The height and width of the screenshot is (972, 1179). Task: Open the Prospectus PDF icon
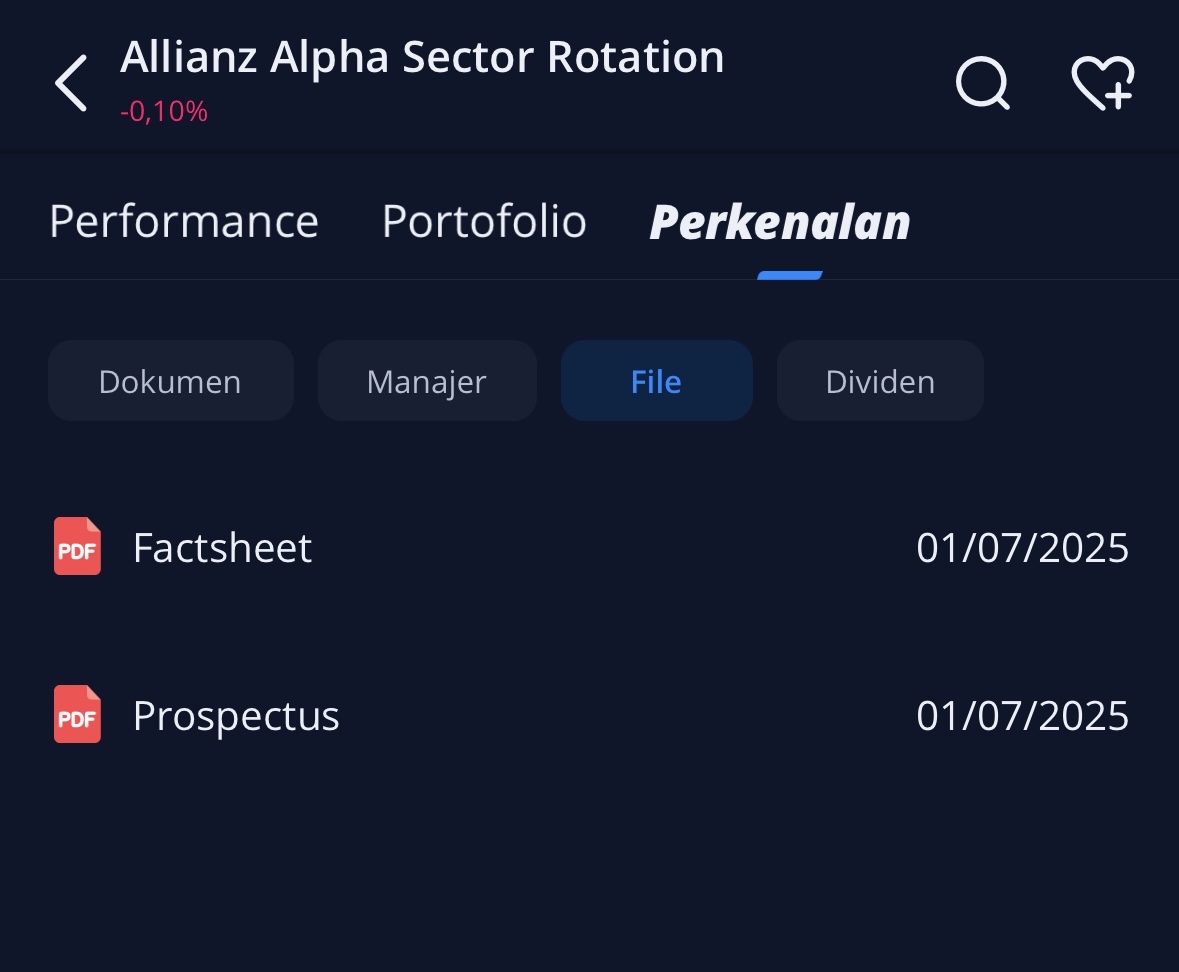[77, 714]
